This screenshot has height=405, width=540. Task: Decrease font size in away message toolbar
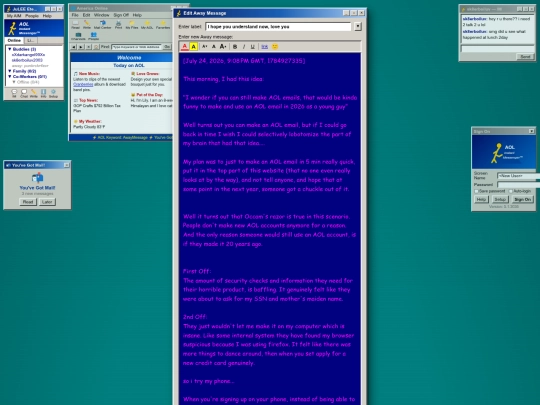[x=205, y=46]
